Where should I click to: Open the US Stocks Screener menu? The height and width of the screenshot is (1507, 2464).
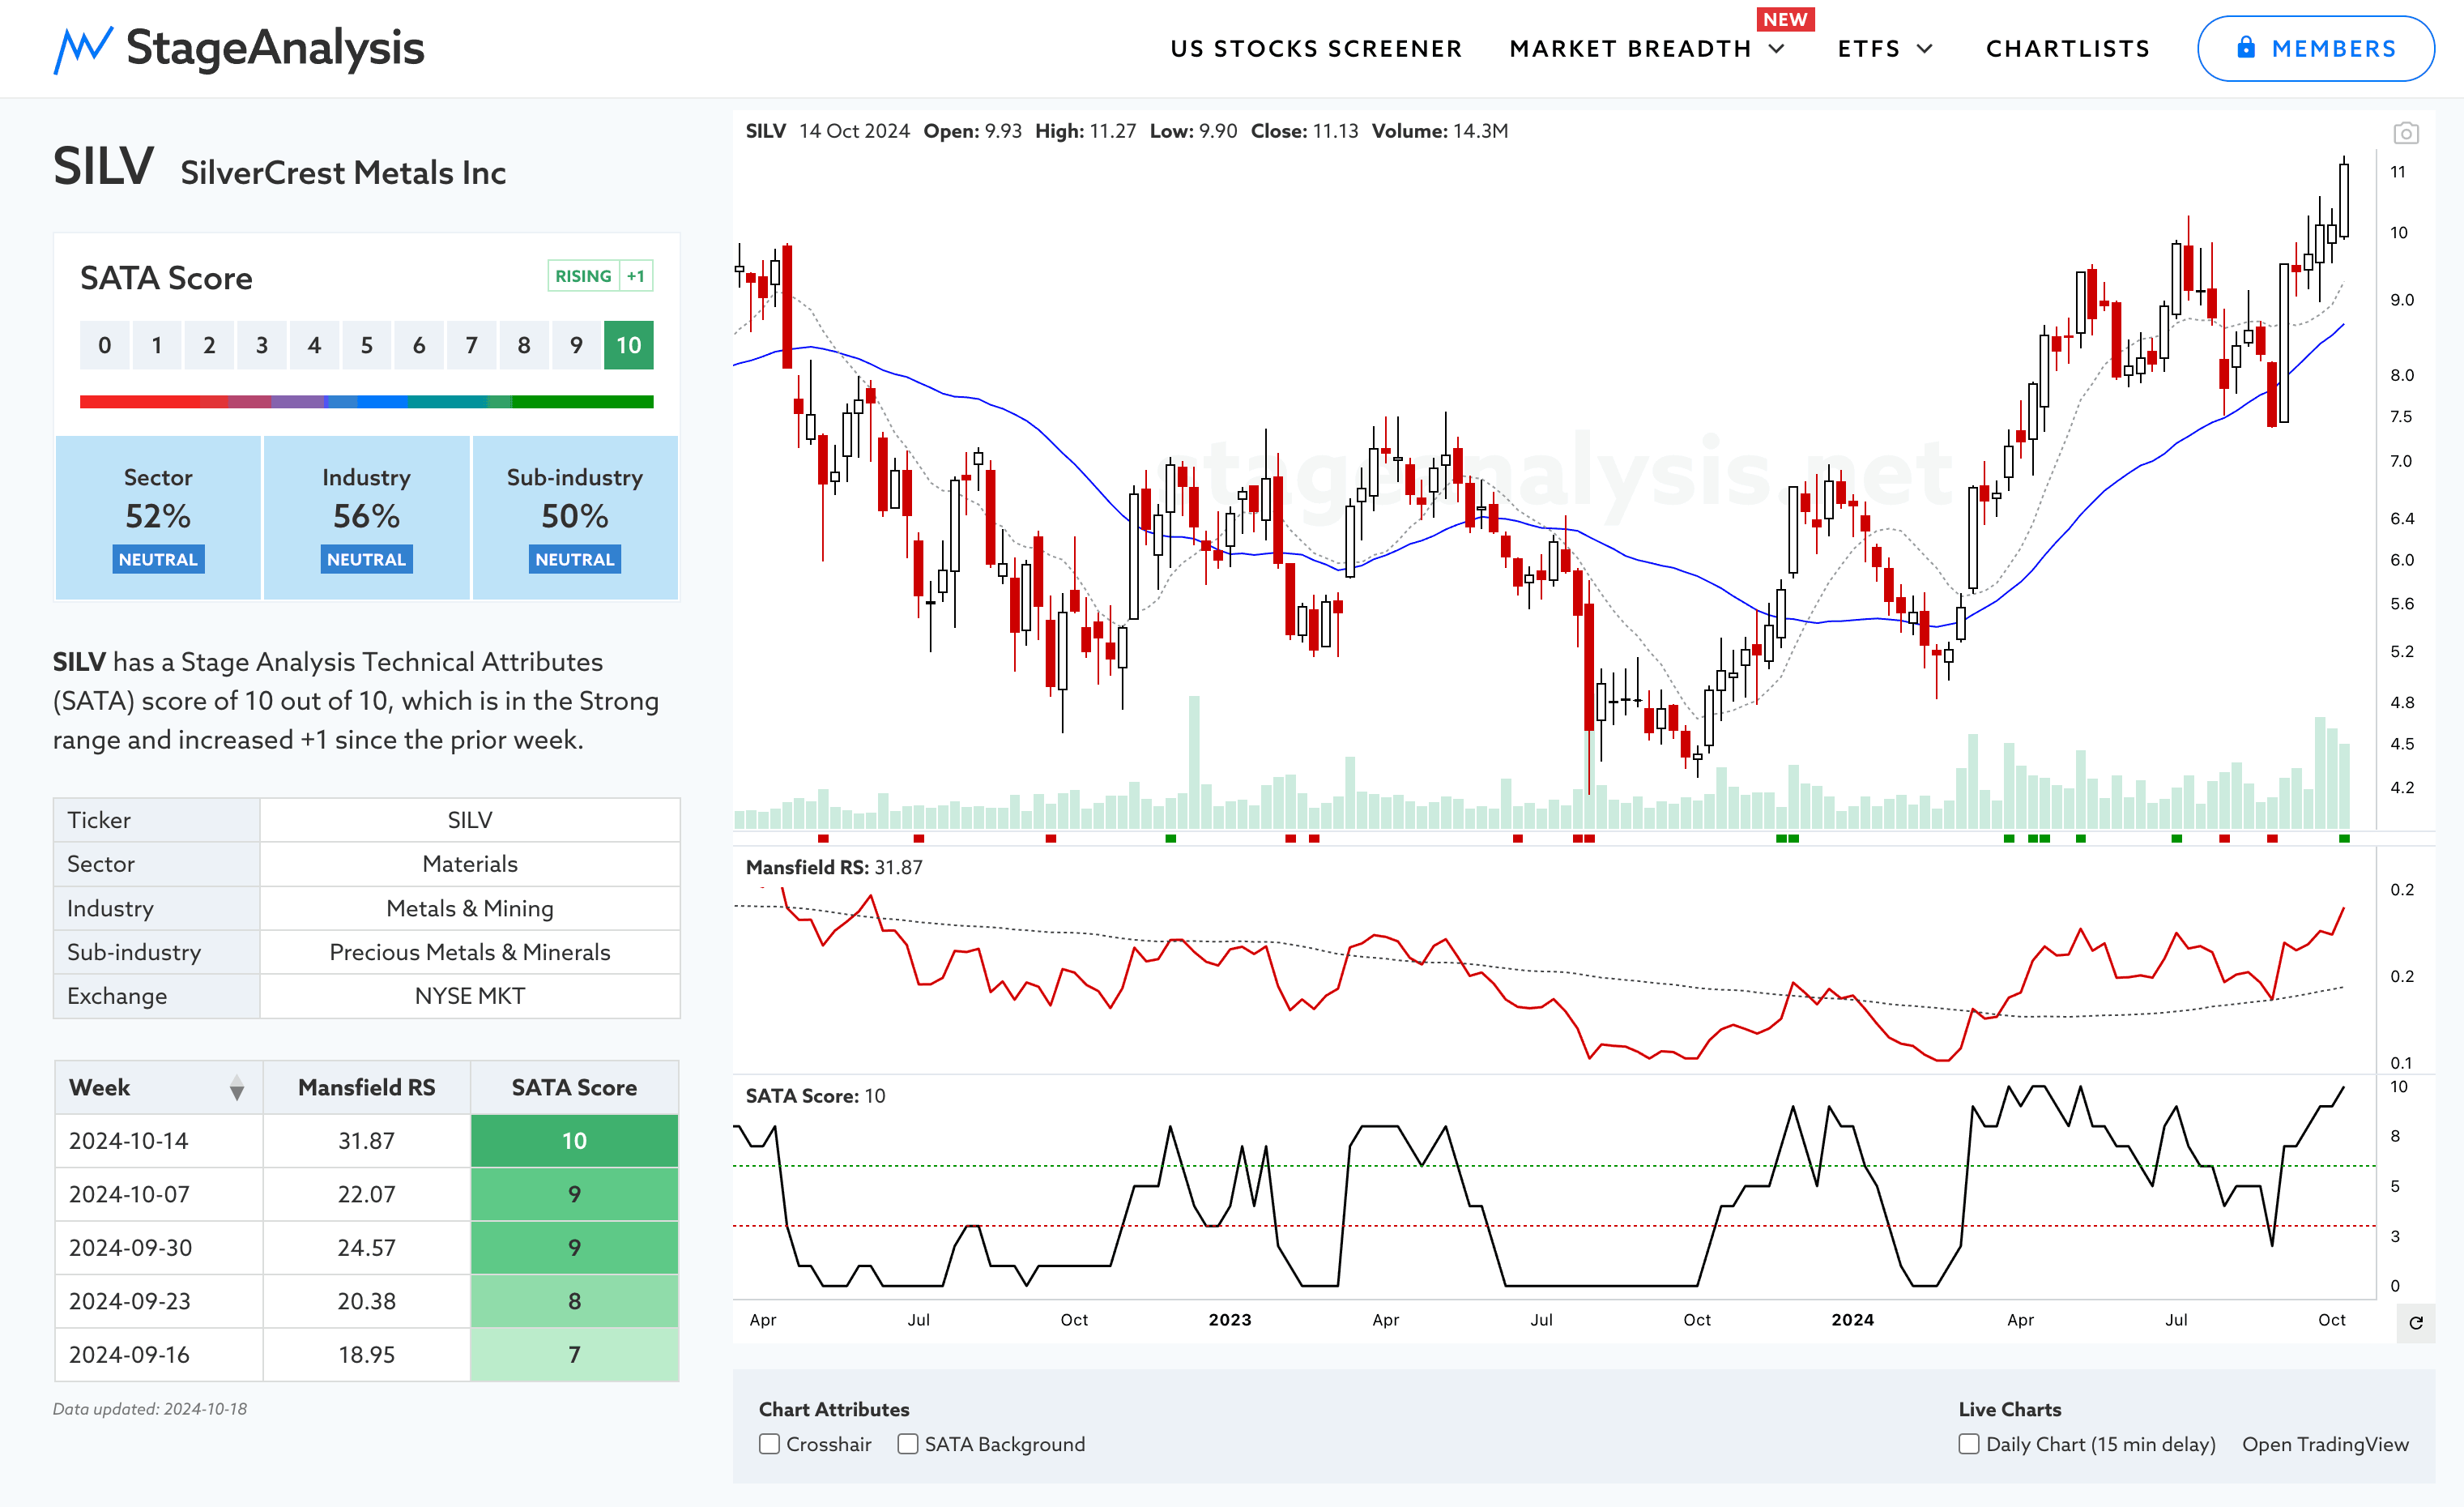tap(1316, 49)
